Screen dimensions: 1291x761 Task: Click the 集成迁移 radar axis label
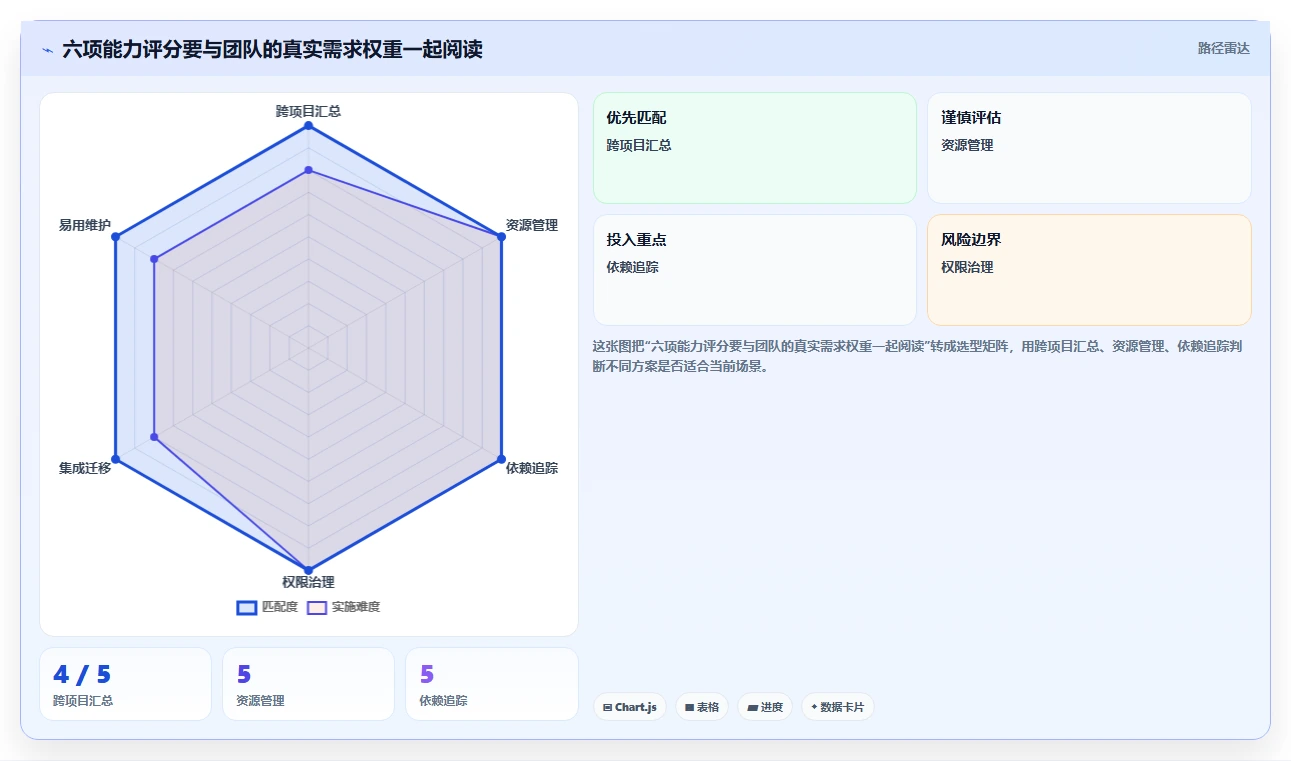[x=85, y=468]
